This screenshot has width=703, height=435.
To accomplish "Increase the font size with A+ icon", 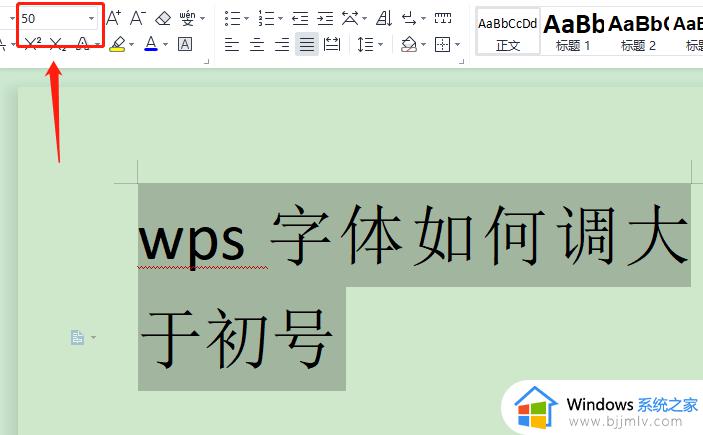I will pos(113,18).
